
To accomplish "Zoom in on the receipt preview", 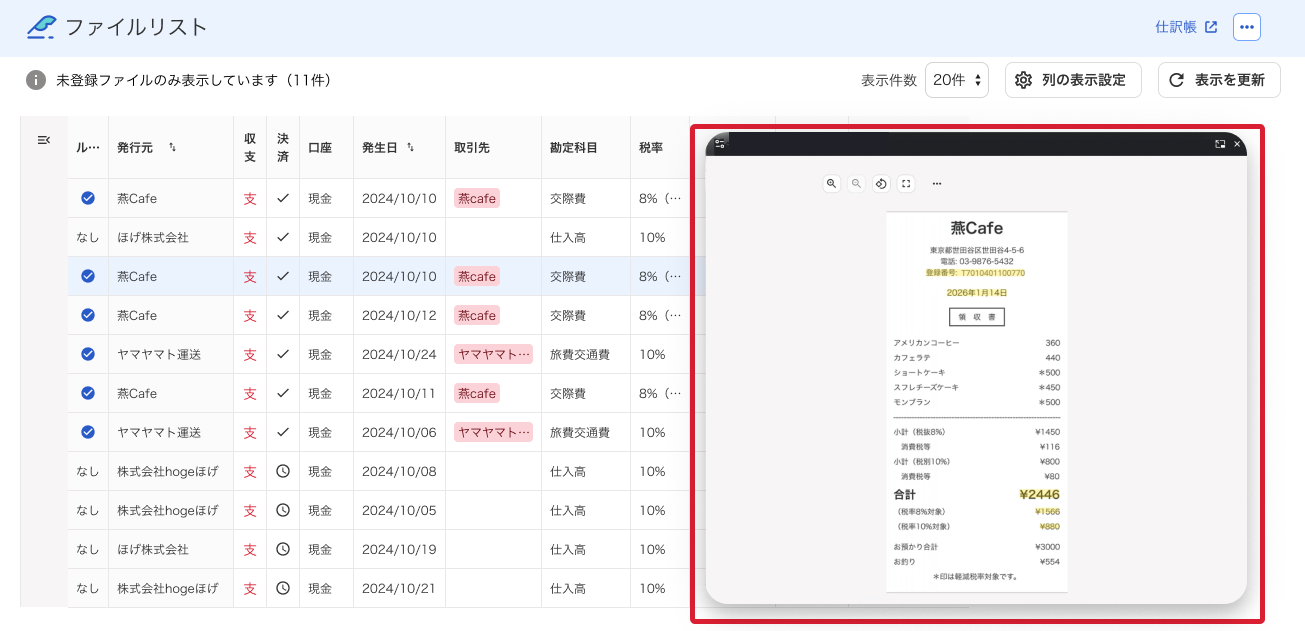I will pyautogui.click(x=831, y=183).
